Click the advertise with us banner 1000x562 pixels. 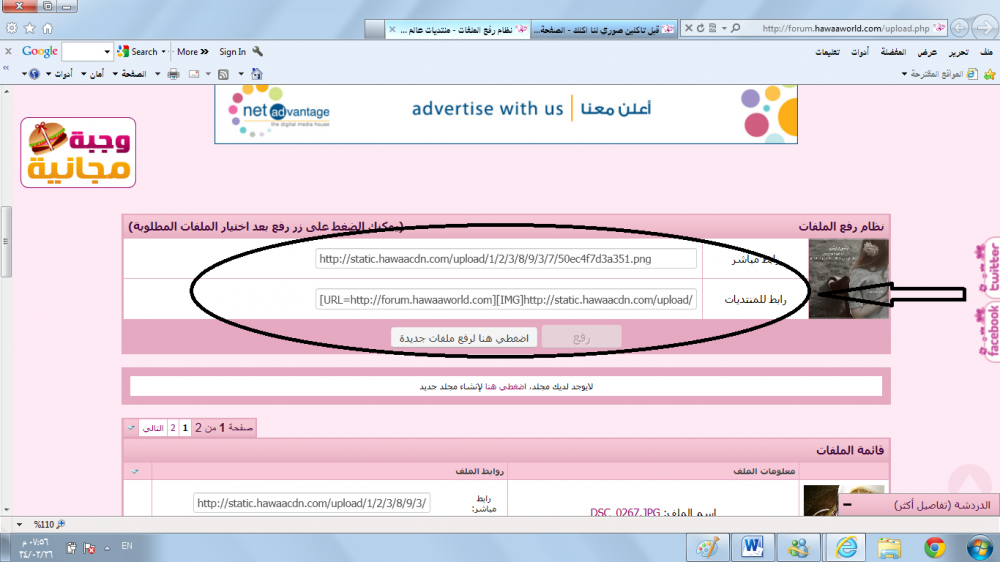(x=505, y=108)
